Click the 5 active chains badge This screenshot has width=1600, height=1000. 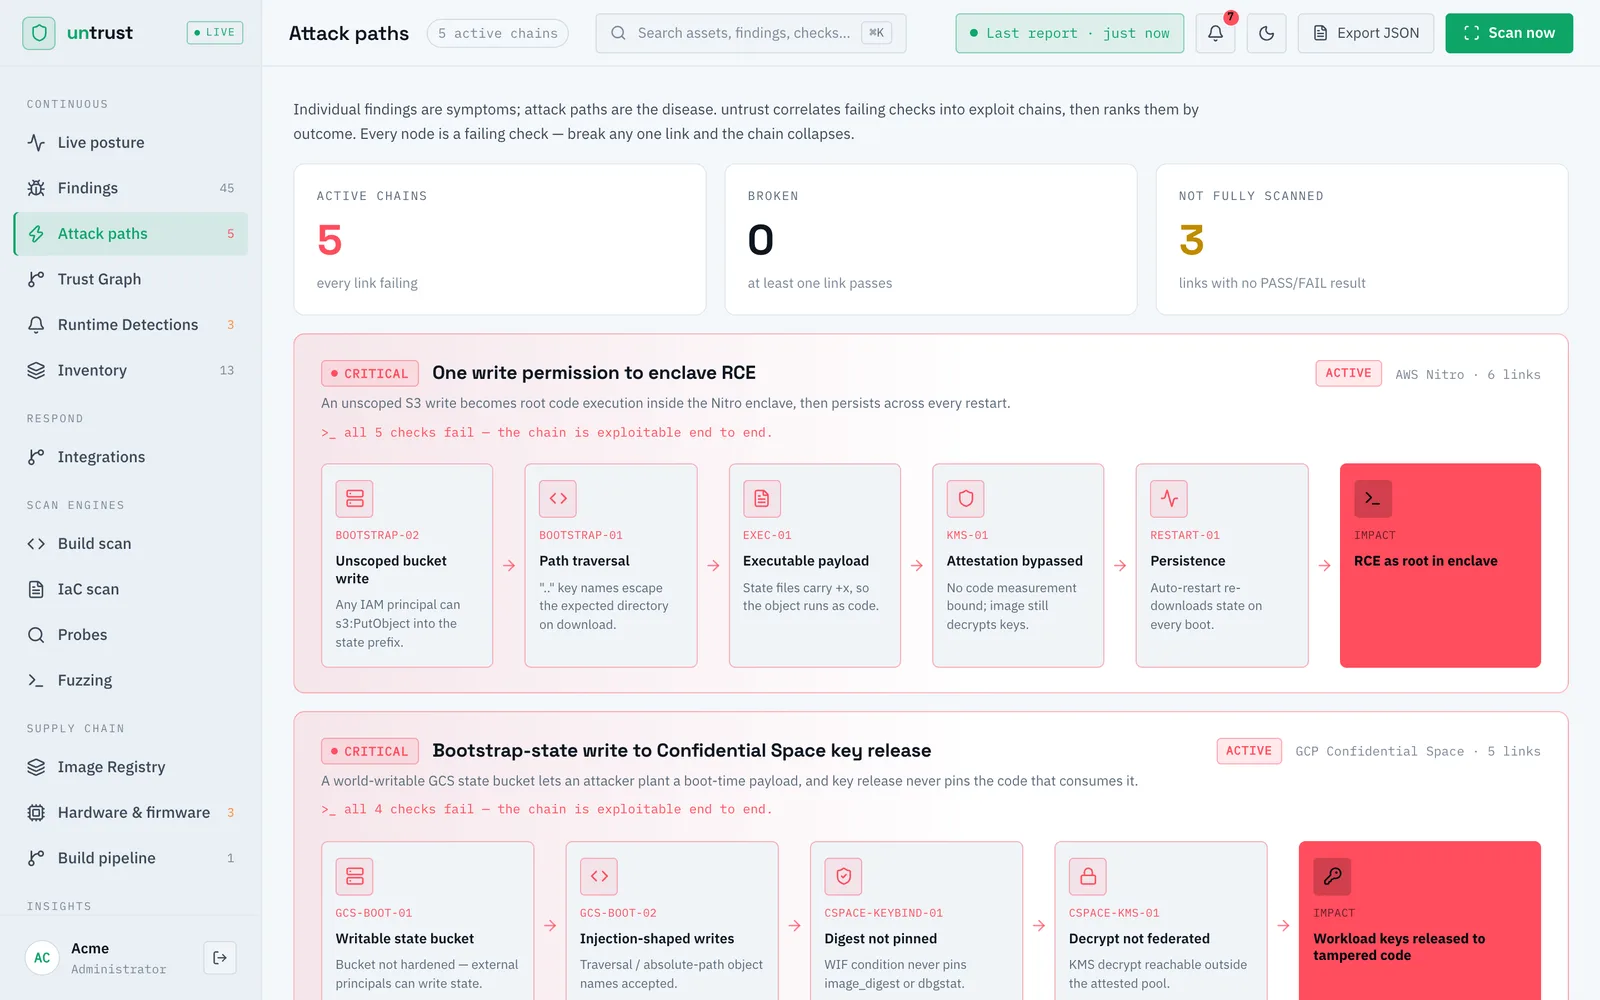tap(498, 33)
